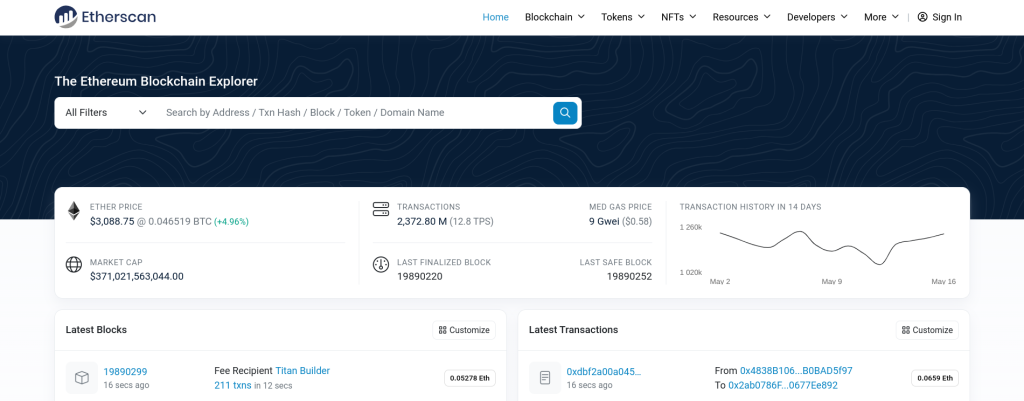Click the Etherscan logo
Viewport: 1024px width, 401px height.
click(x=105, y=17)
